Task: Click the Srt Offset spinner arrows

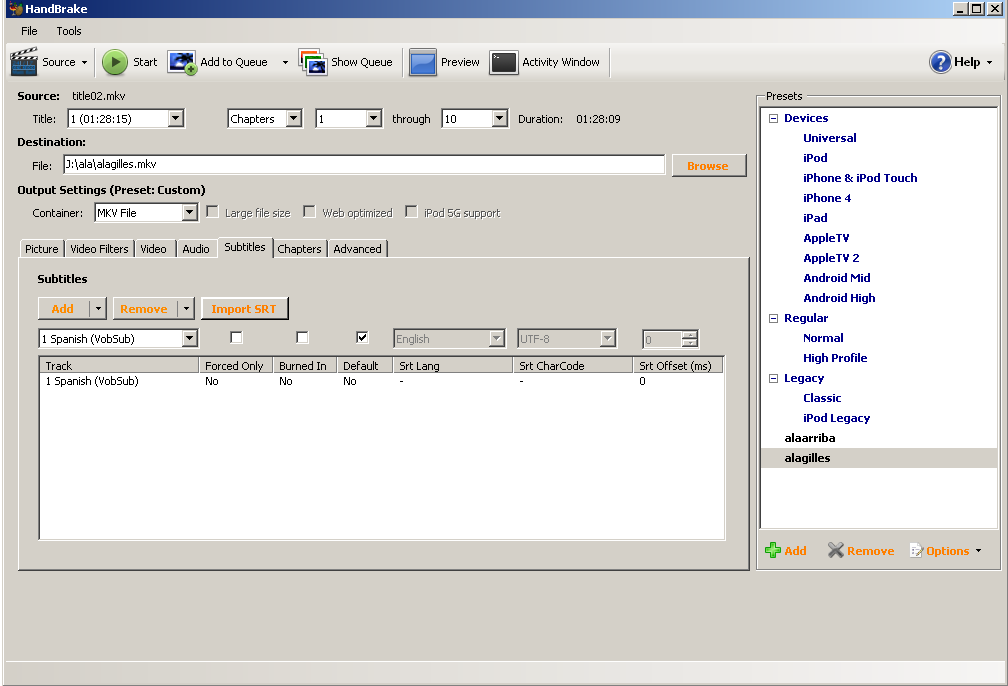Action: coord(690,339)
